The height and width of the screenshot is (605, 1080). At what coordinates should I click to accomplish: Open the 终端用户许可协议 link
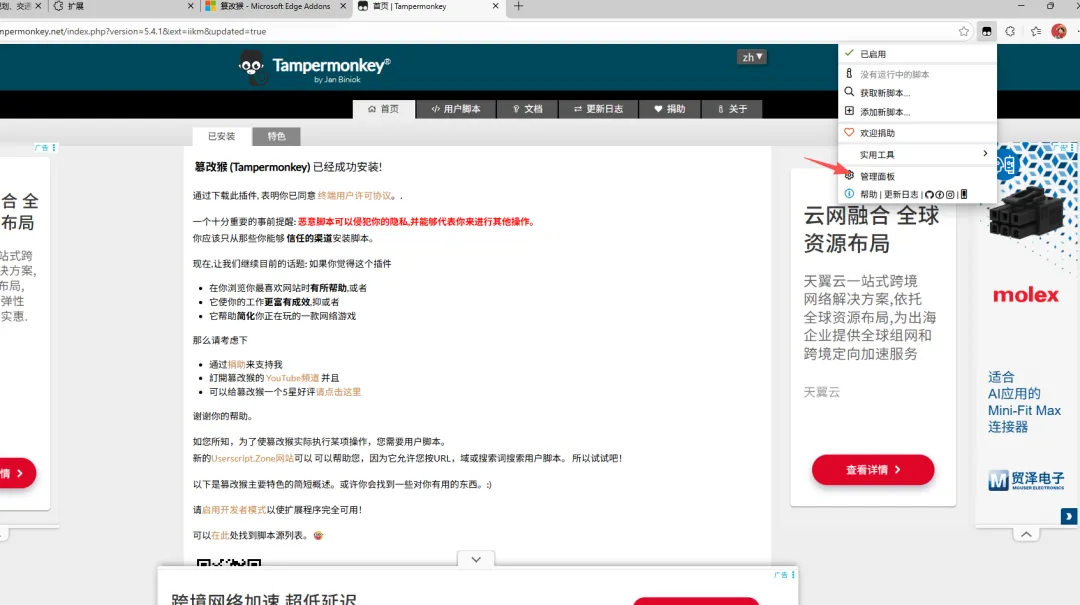click(354, 196)
